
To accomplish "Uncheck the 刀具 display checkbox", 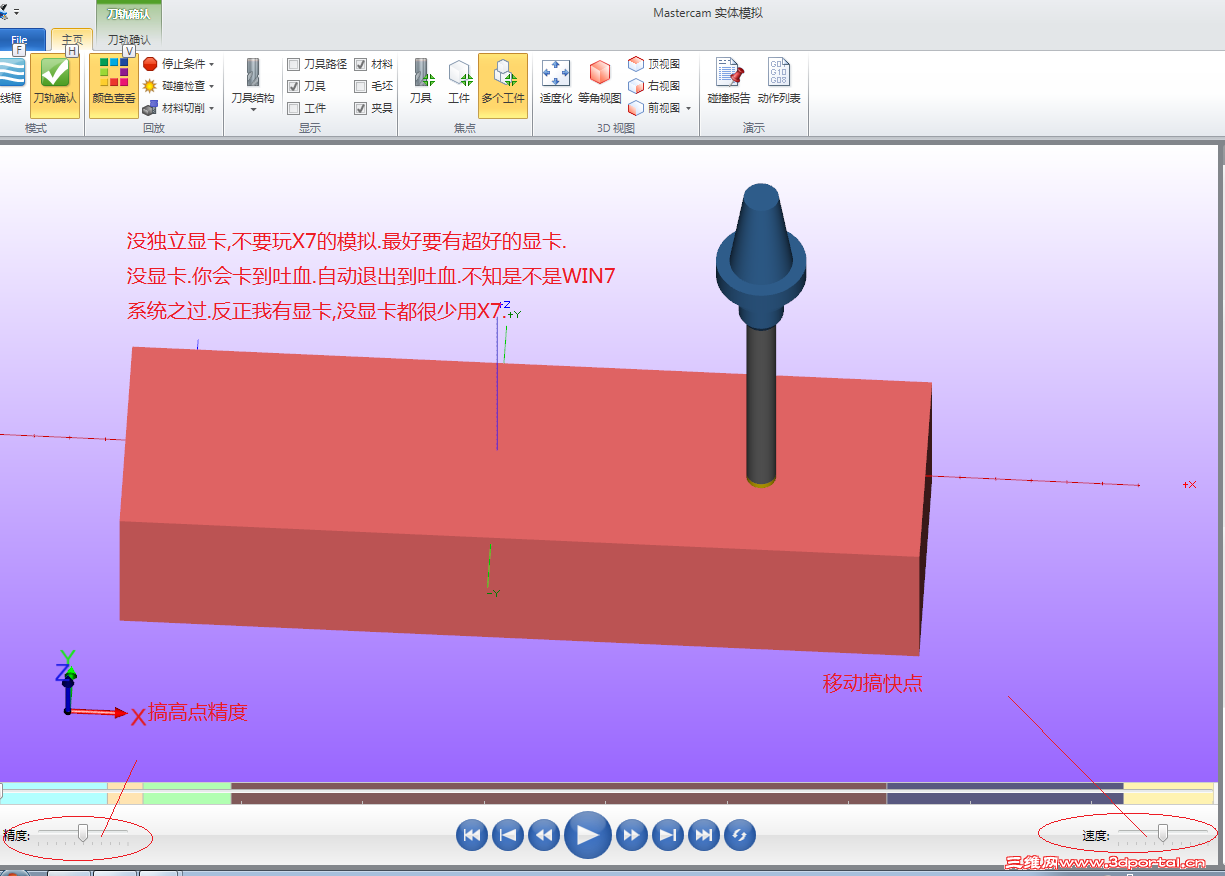I will click(x=294, y=86).
